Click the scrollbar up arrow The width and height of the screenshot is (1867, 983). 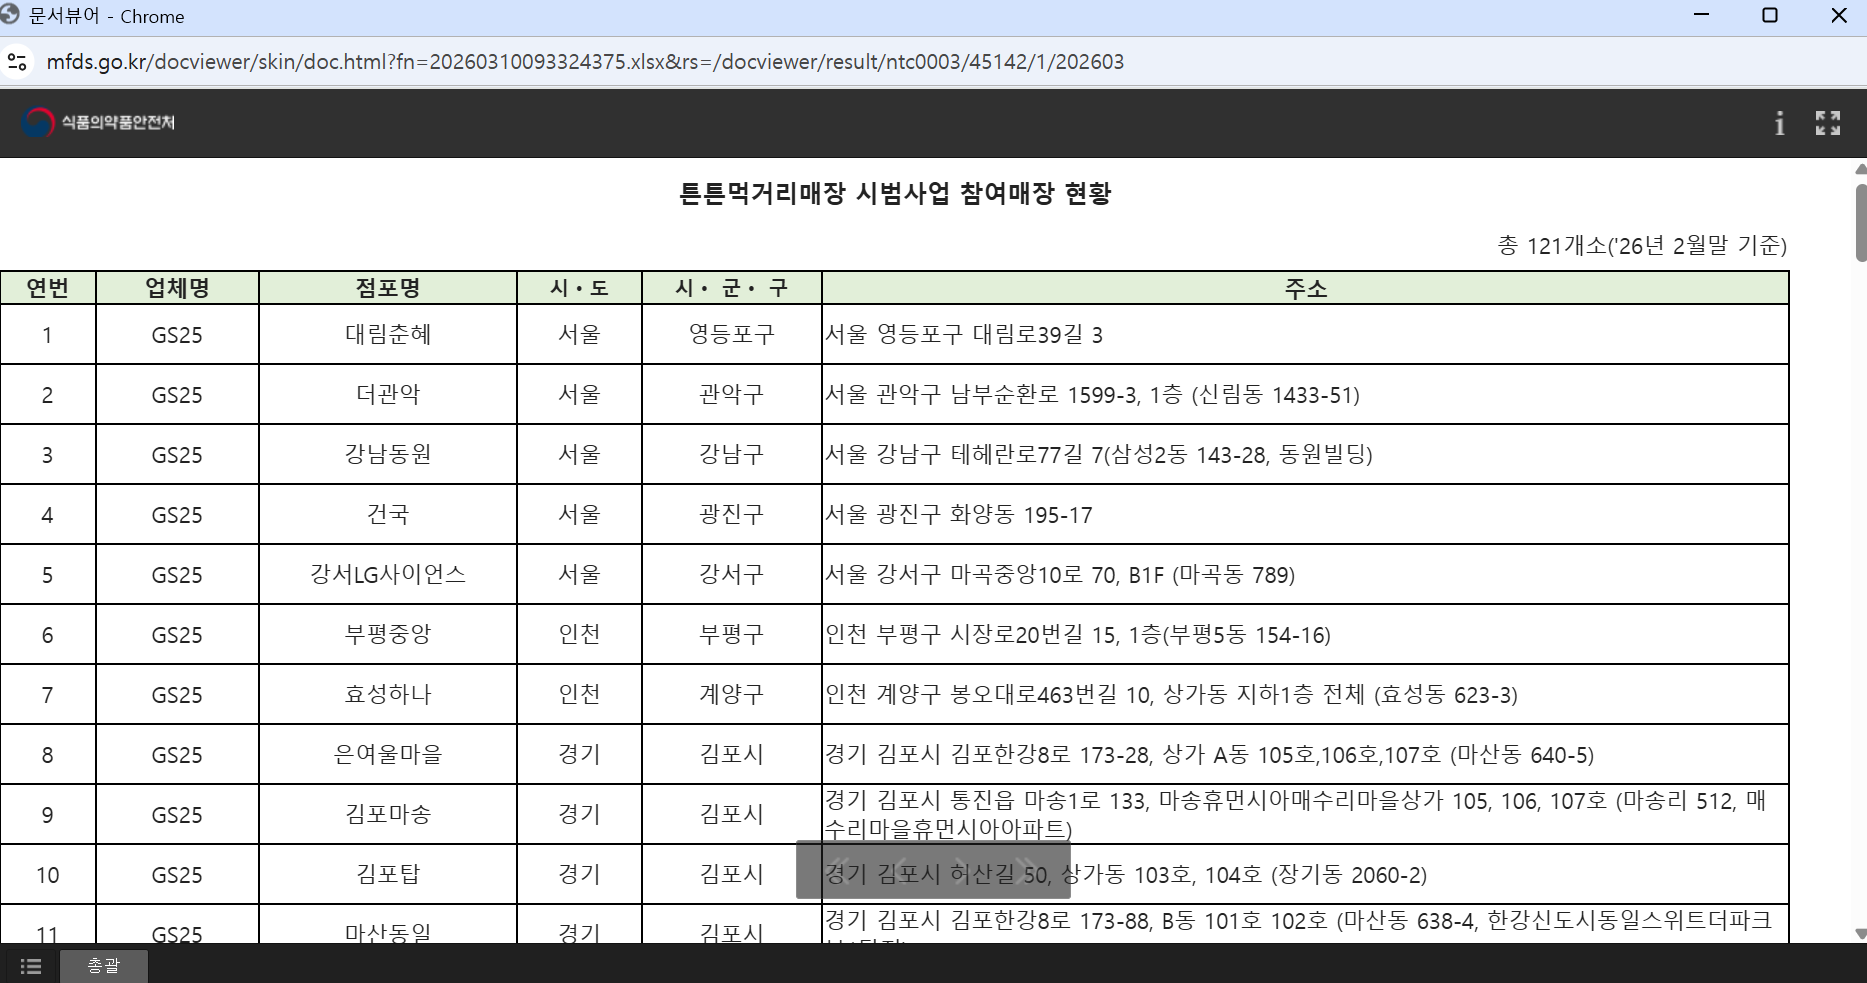pyautogui.click(x=1860, y=169)
